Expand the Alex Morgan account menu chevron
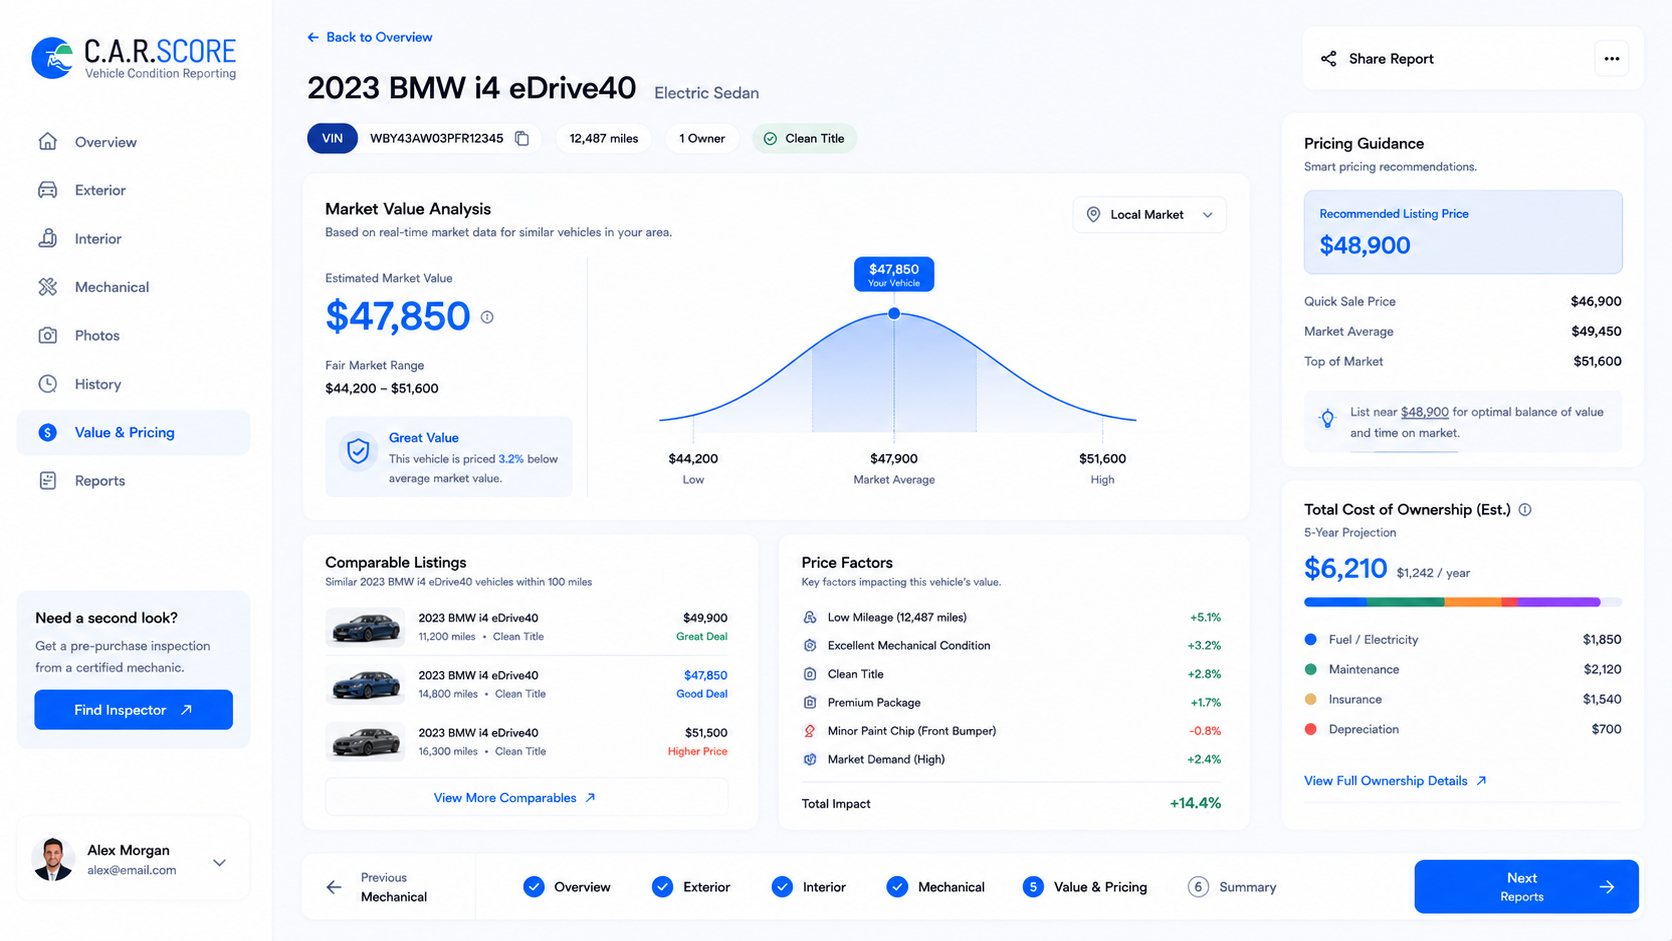The height and width of the screenshot is (941, 1672). 219,863
